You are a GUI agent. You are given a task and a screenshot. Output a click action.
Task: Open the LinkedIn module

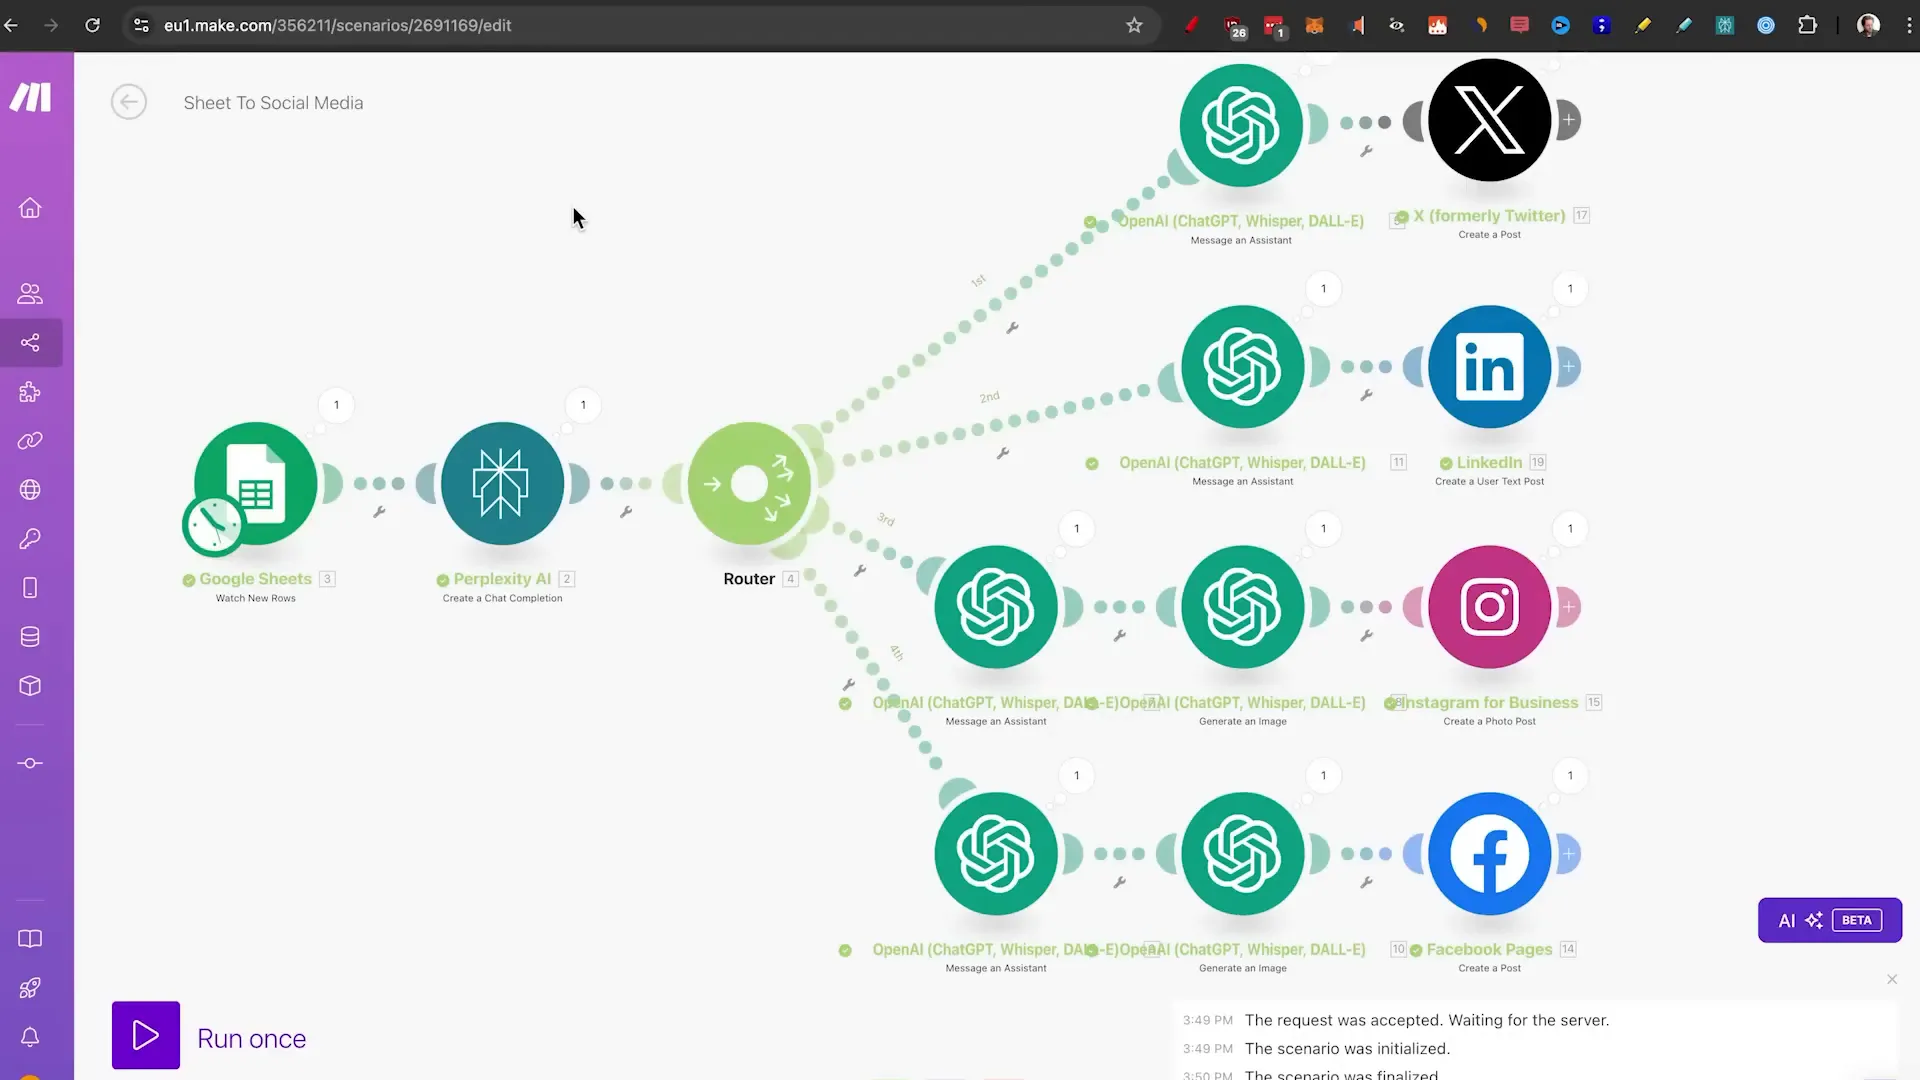(x=1489, y=367)
